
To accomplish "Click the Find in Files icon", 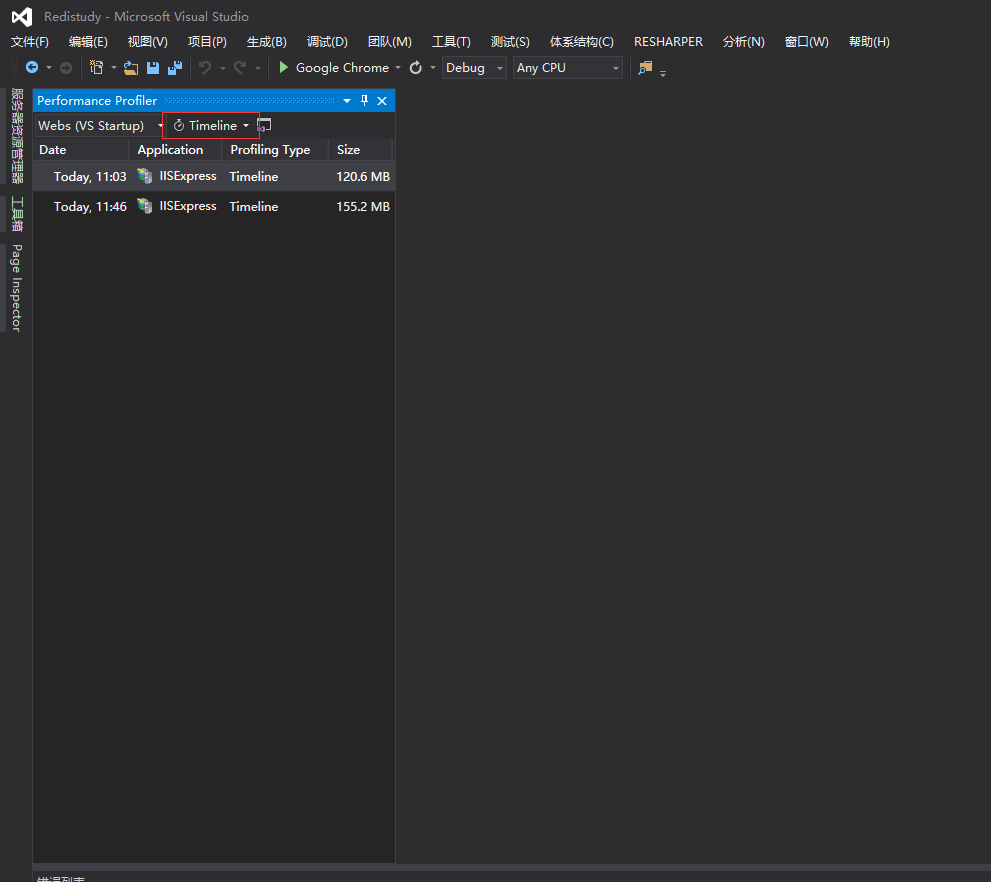I will pyautogui.click(x=645, y=68).
